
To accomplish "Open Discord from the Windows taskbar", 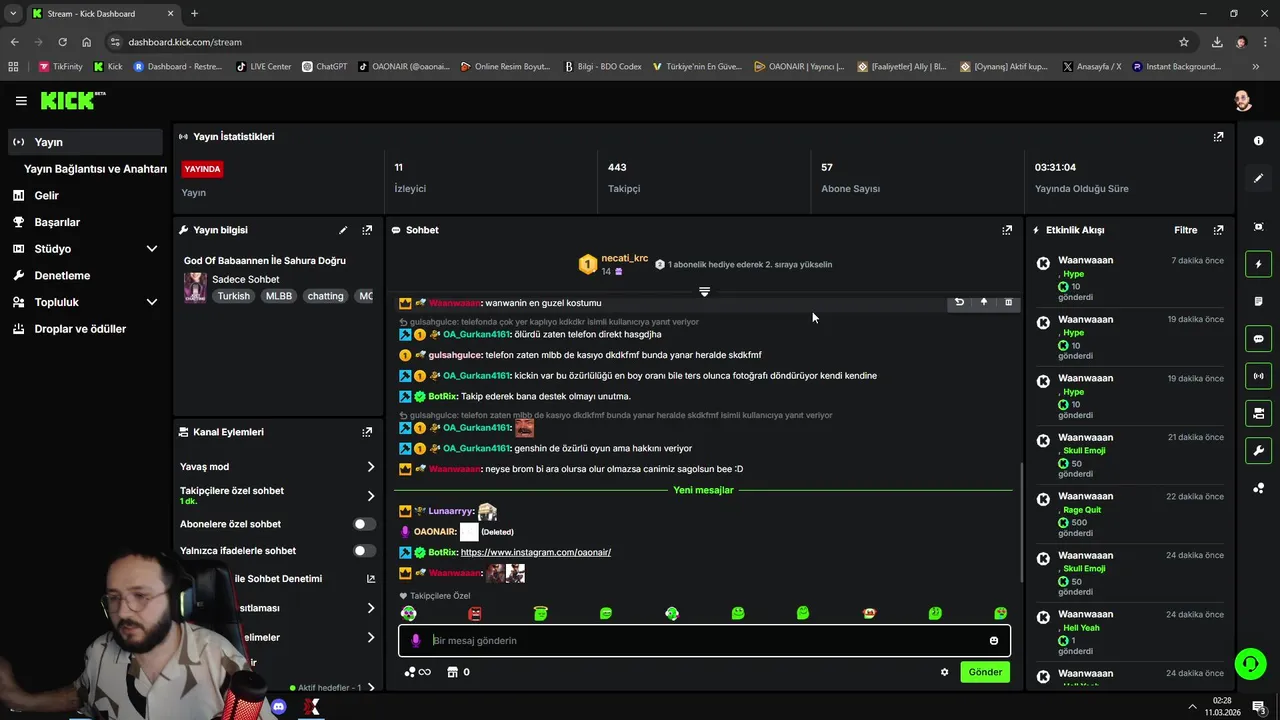I will (x=279, y=707).
